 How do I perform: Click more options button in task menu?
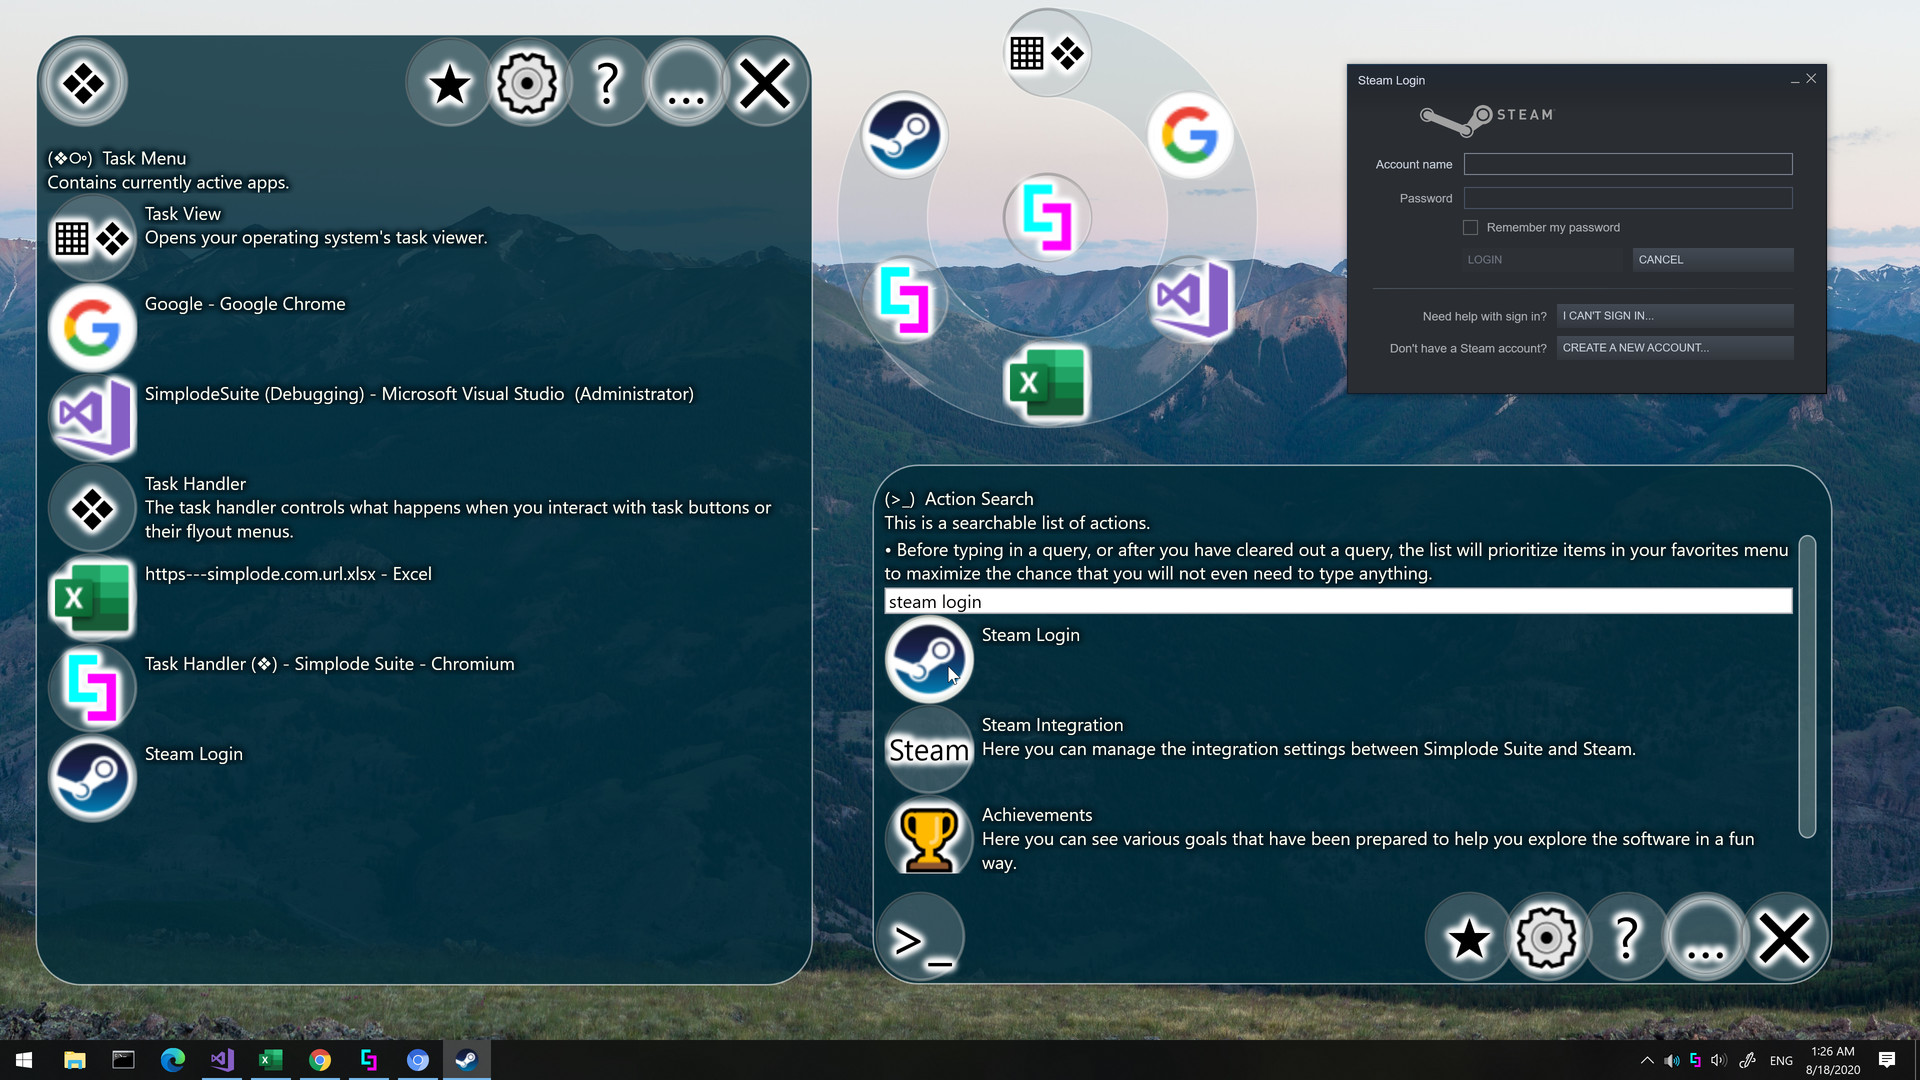point(684,83)
